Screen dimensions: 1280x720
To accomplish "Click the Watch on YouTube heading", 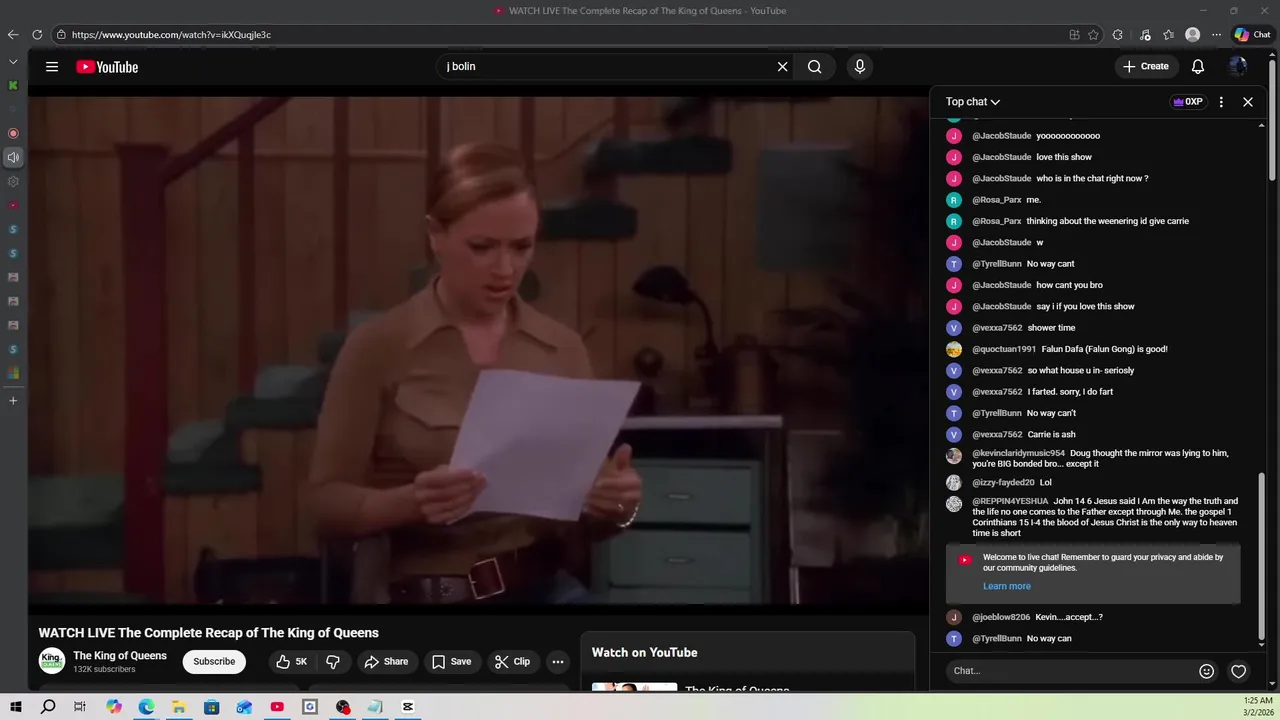I will (x=644, y=652).
